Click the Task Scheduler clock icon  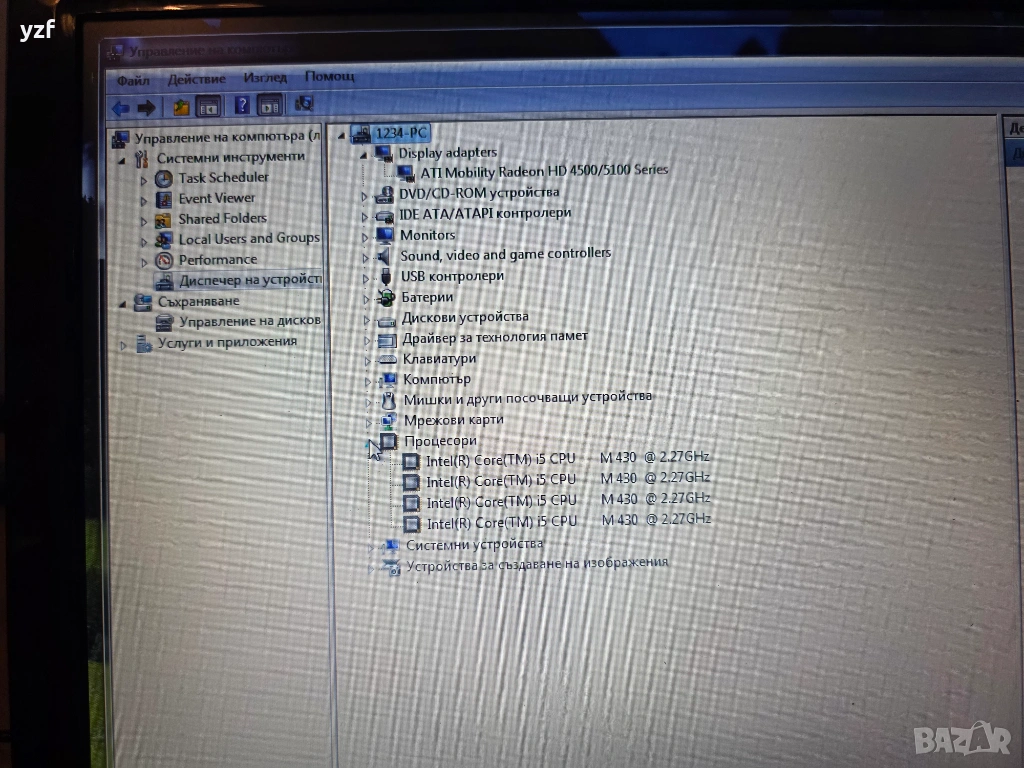click(163, 178)
